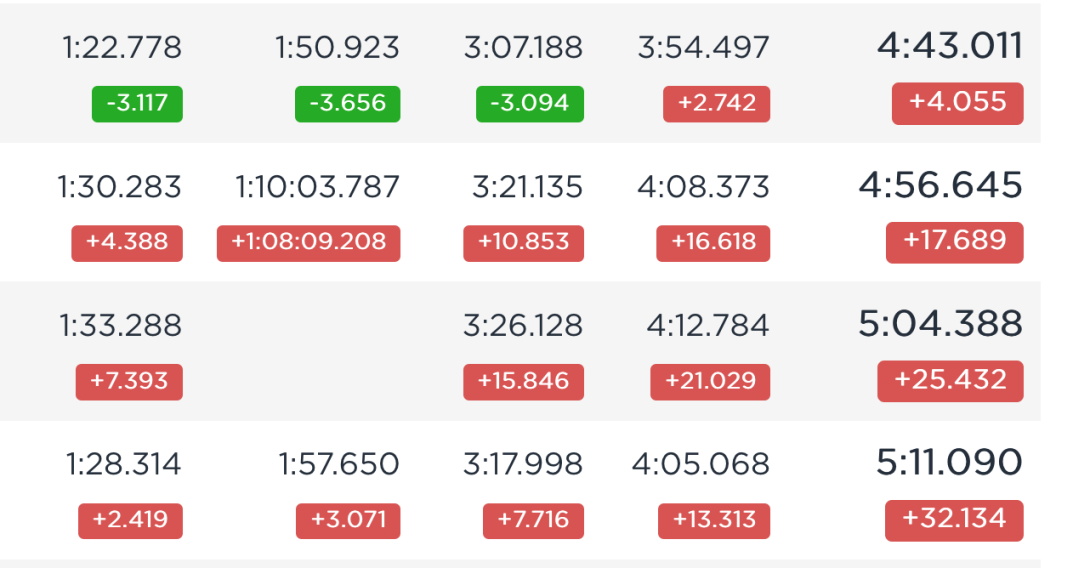Viewport: 1090px width, 568px height.
Task: Click the +3.071 red split badge
Action: click(x=348, y=521)
